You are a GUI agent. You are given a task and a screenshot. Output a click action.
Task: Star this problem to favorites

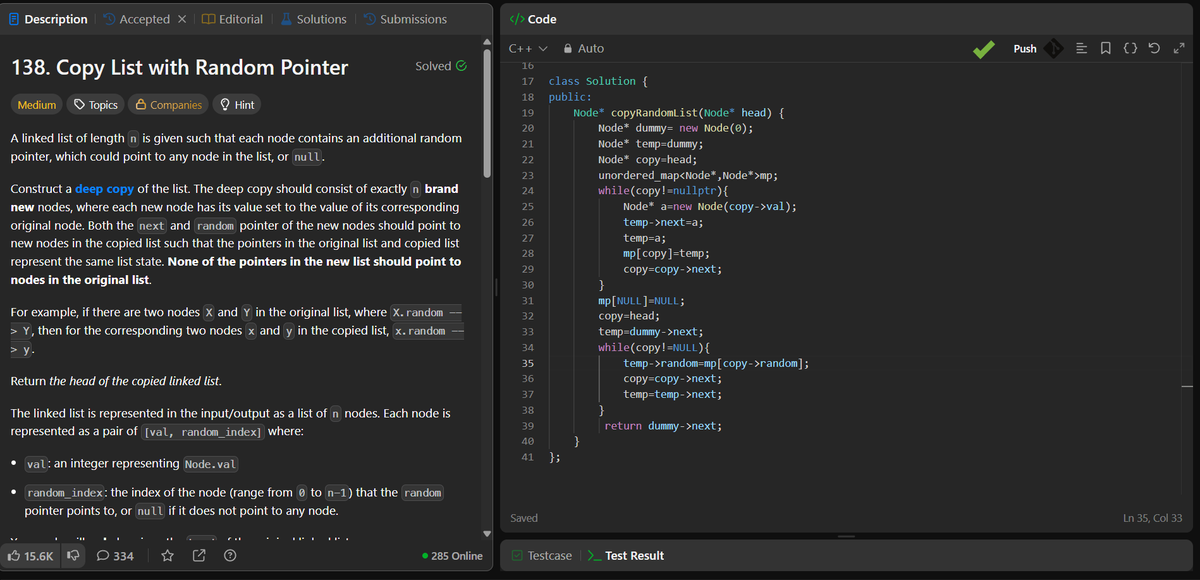click(168, 556)
